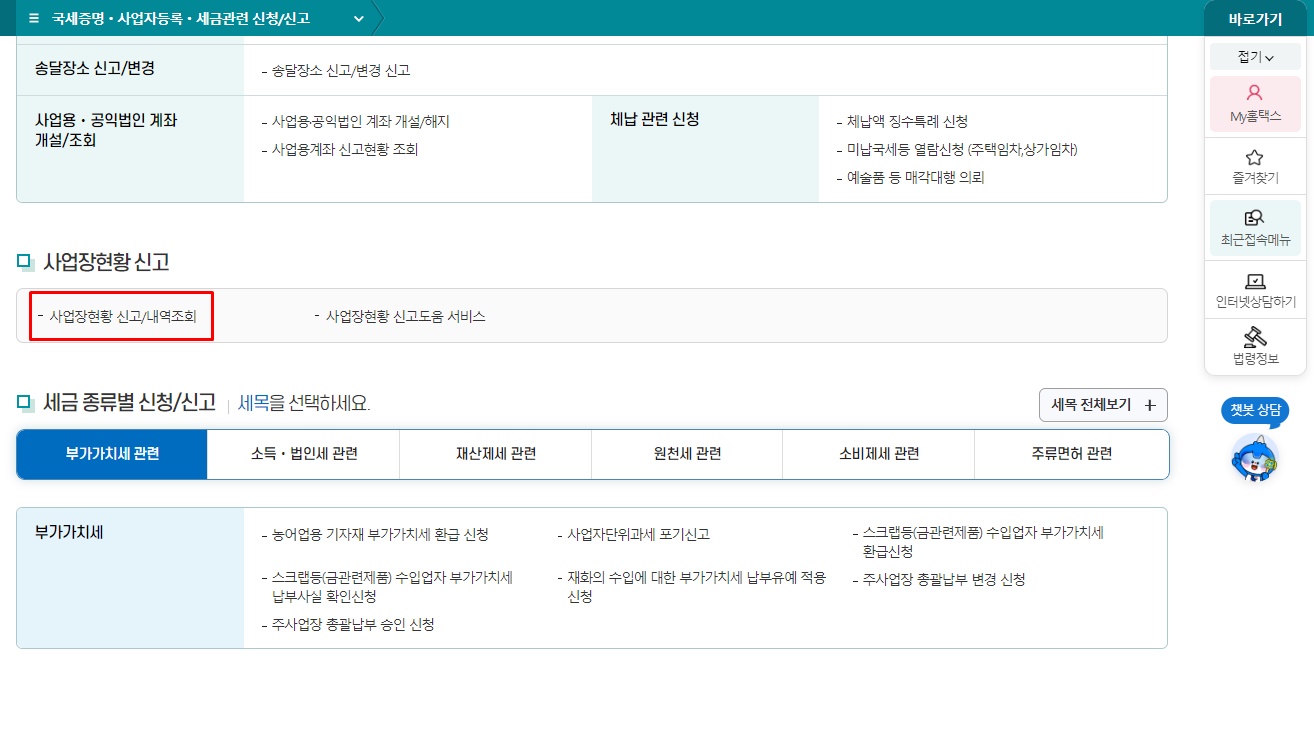Click the 최근접속메뉴 sidebar icon
This screenshot has height=739, width=1314.
tap(1255, 225)
